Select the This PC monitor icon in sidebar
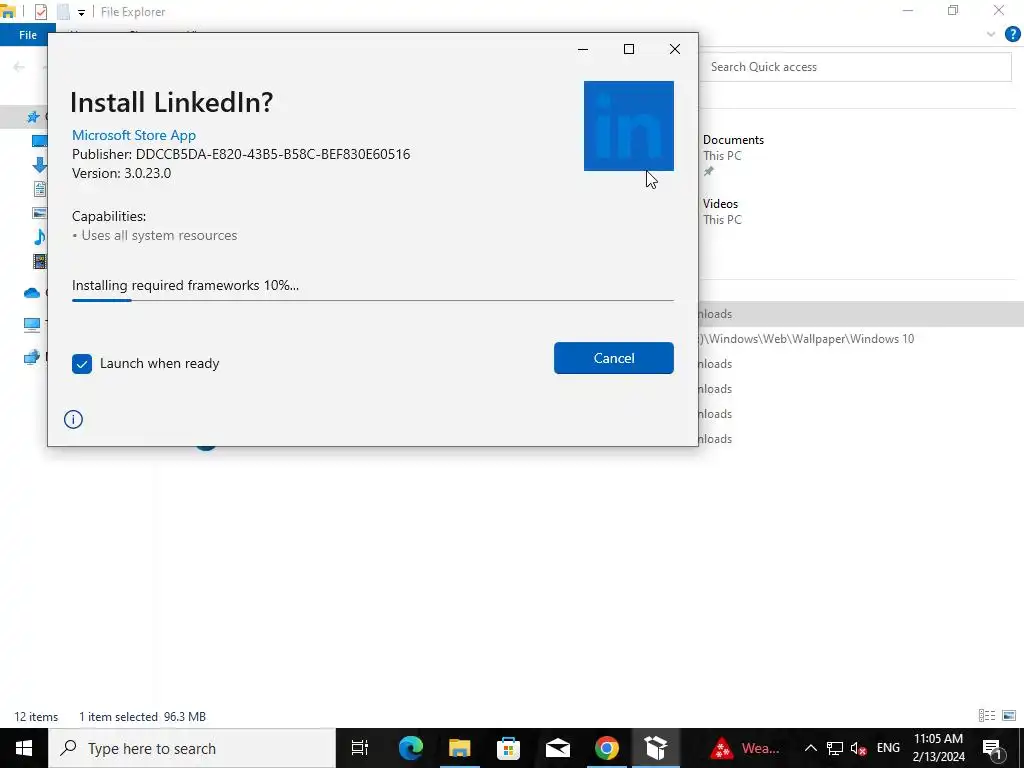1024x768 pixels. pos(32,324)
